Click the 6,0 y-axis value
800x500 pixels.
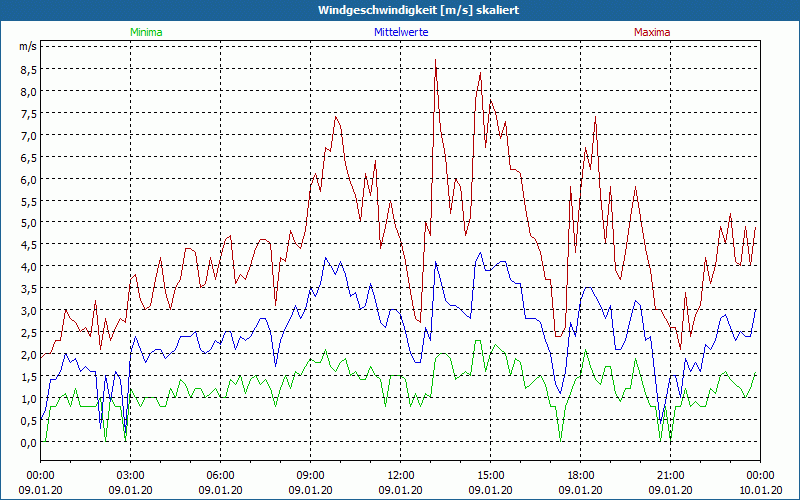(28, 180)
